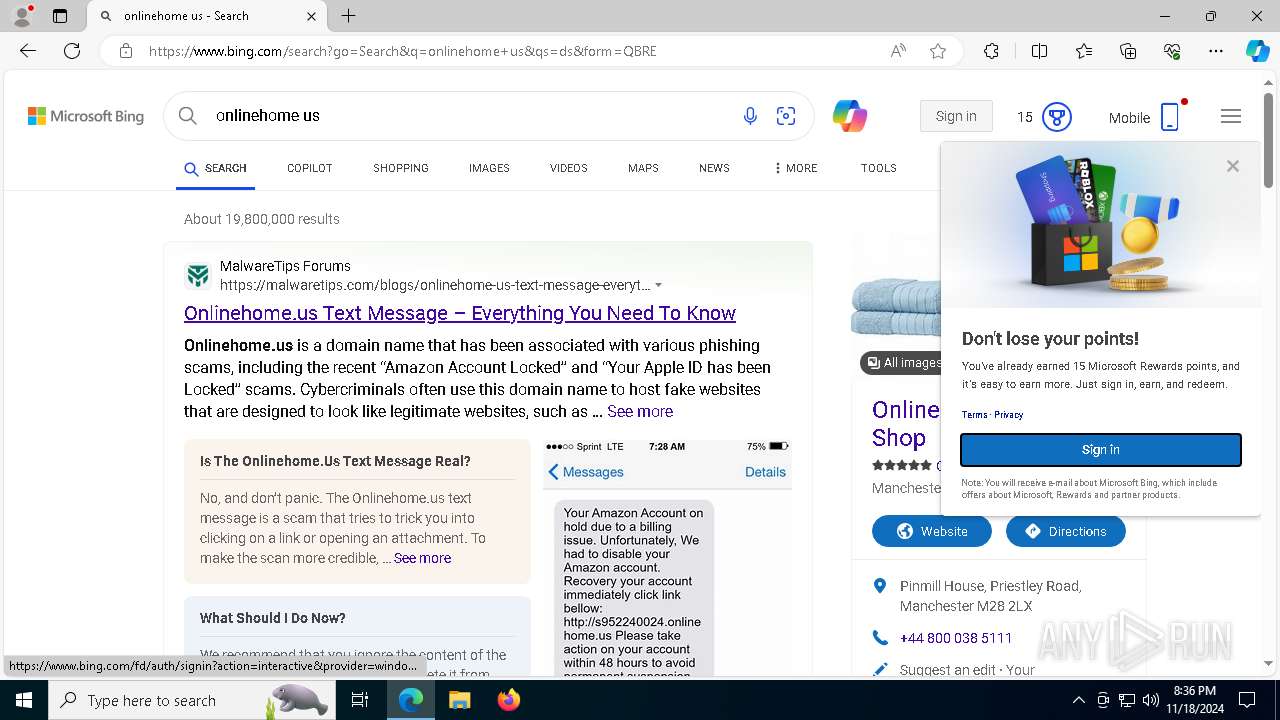Screen dimensions: 1280x720
Task: Click the Read aloud icon
Action: click(x=898, y=51)
